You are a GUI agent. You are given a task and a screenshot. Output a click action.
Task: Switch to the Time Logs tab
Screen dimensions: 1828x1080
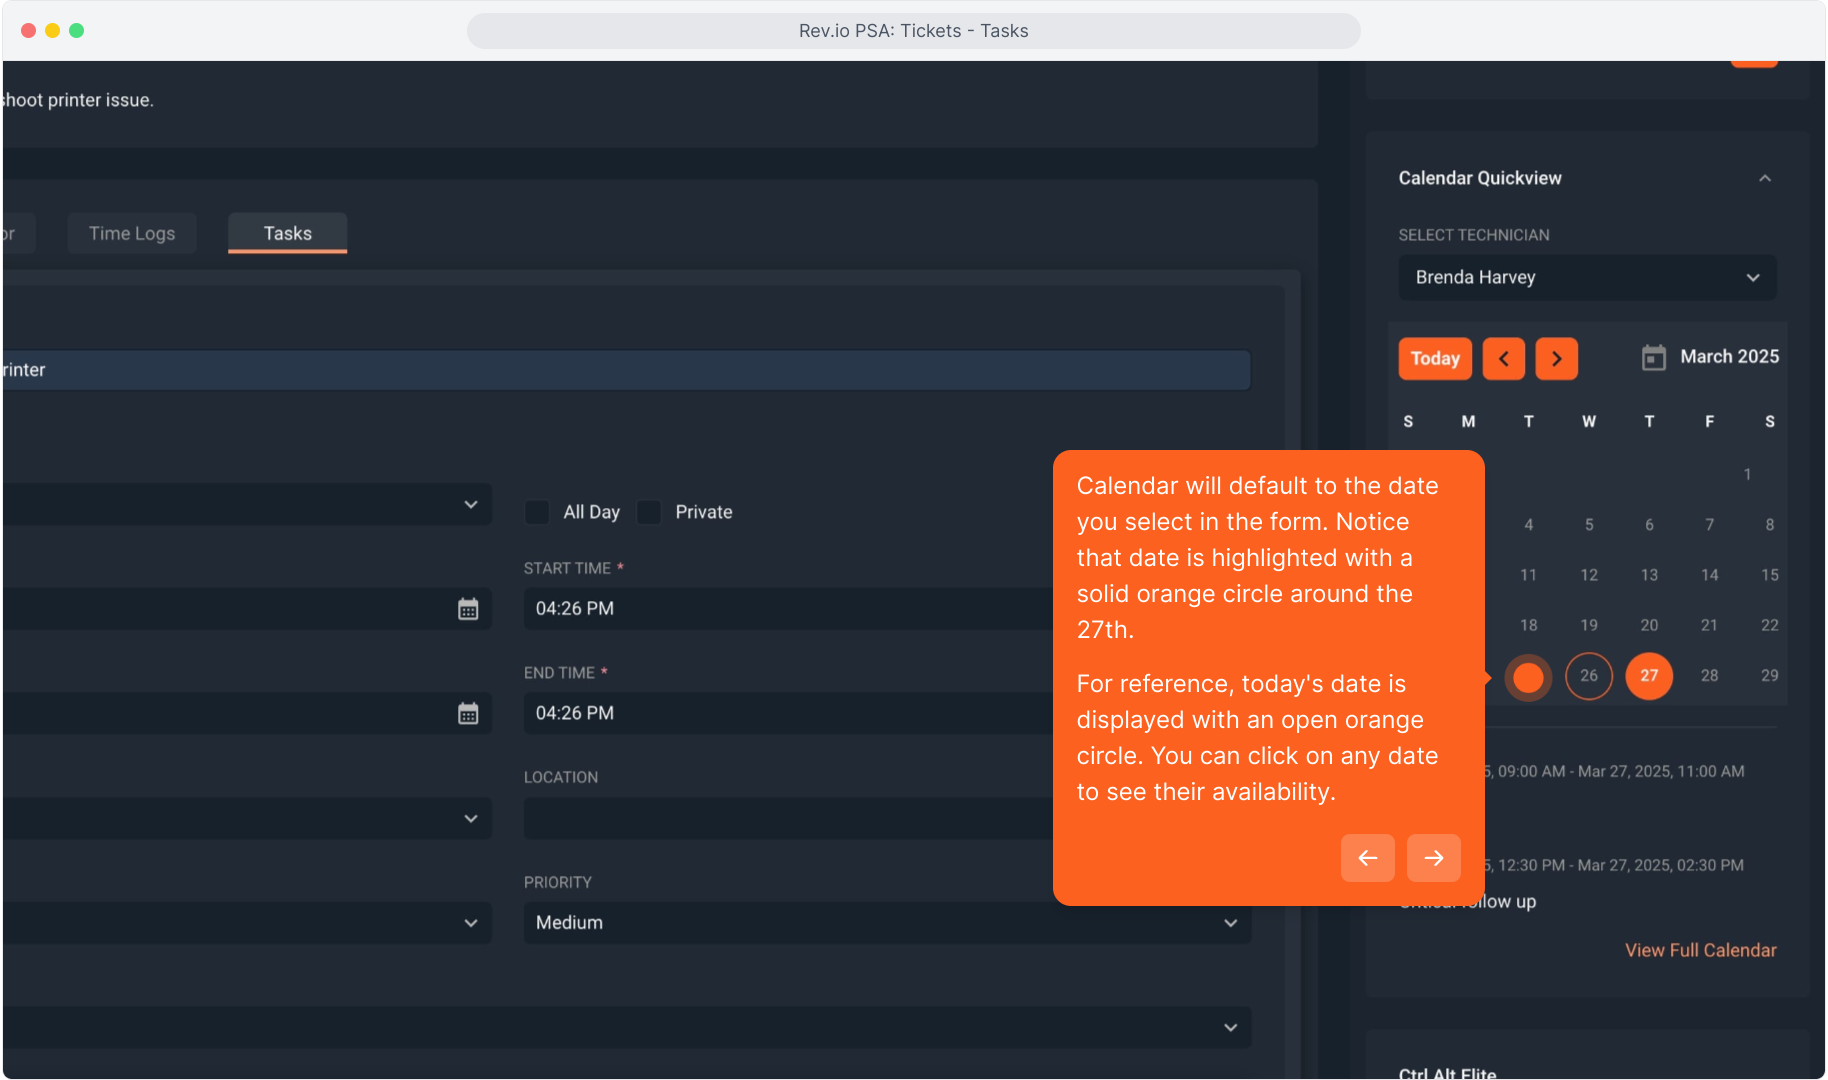pos(132,234)
